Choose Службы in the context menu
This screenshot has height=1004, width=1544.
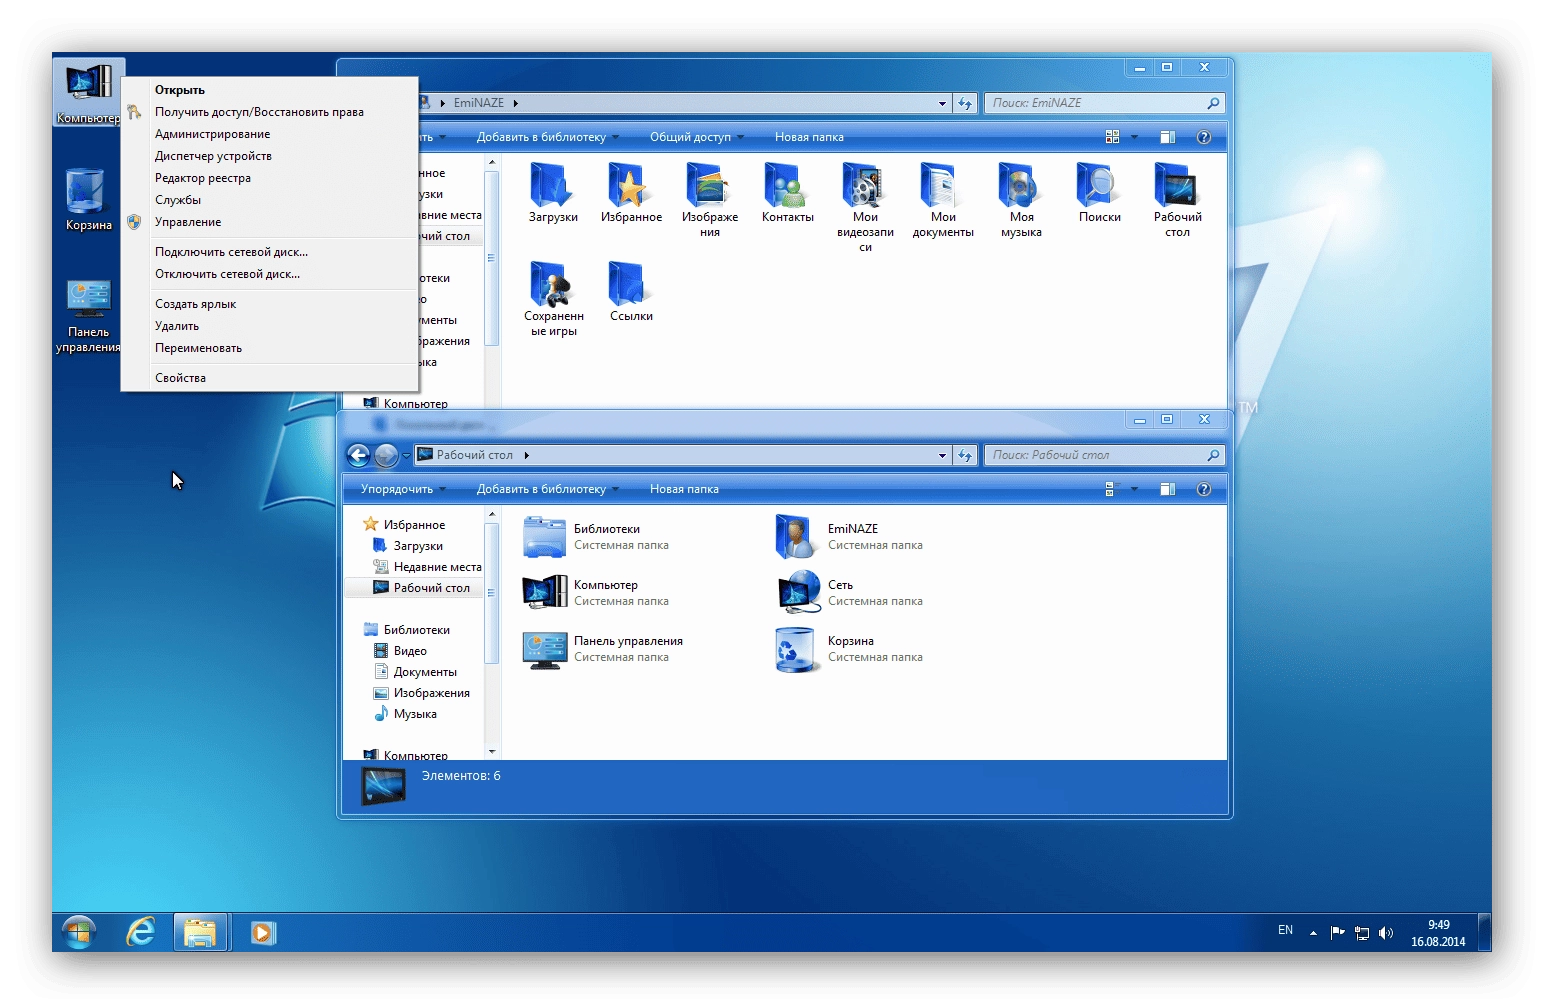[269, 200]
